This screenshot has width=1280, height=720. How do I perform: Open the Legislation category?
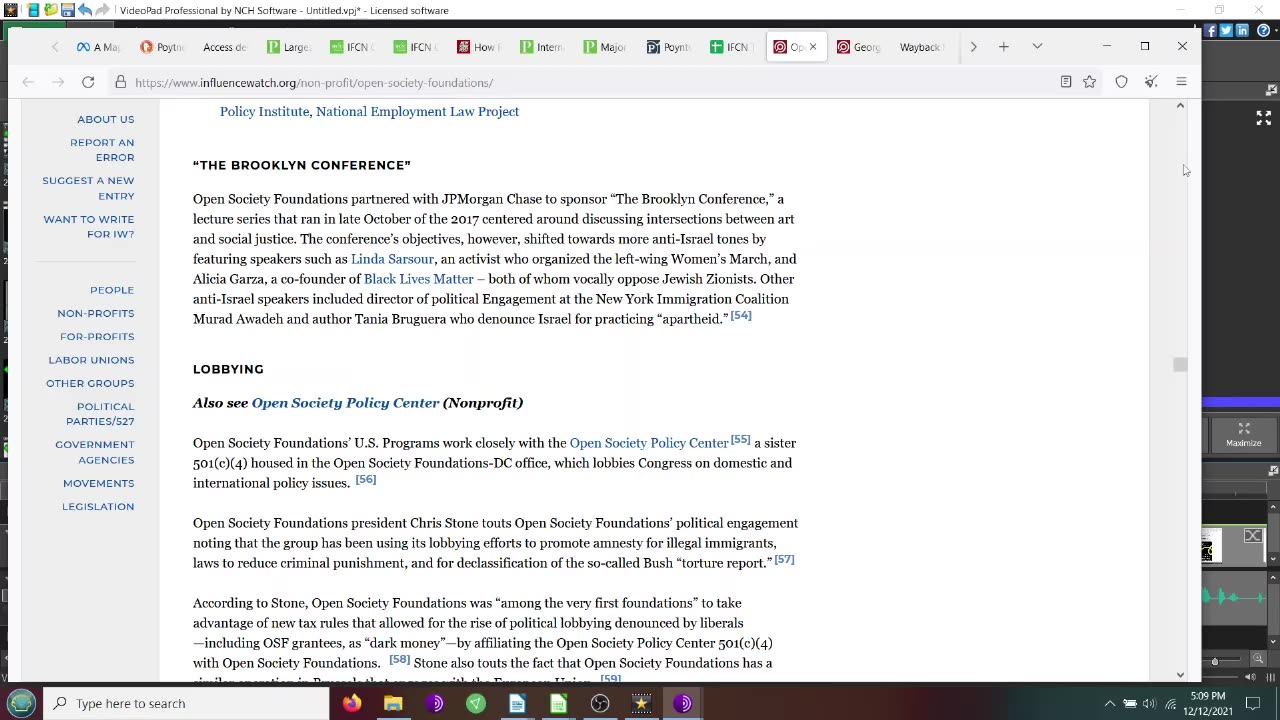tap(98, 506)
